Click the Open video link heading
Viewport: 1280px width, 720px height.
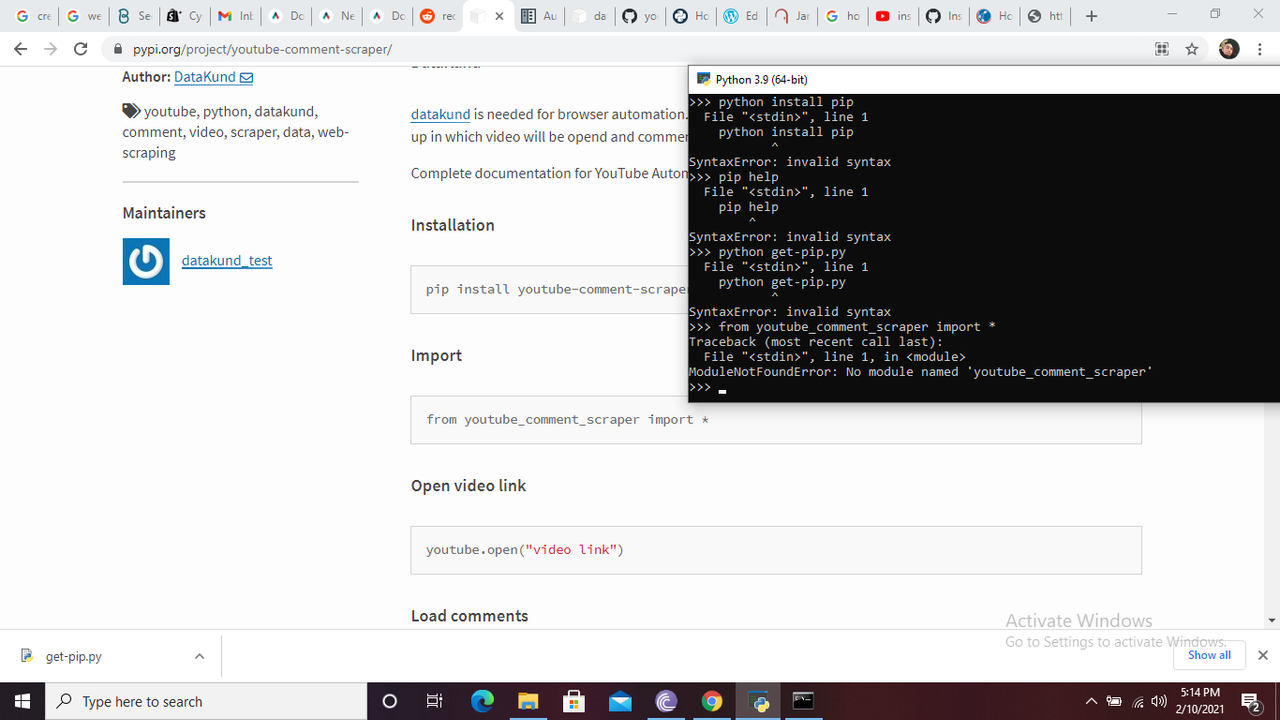pyautogui.click(x=468, y=485)
